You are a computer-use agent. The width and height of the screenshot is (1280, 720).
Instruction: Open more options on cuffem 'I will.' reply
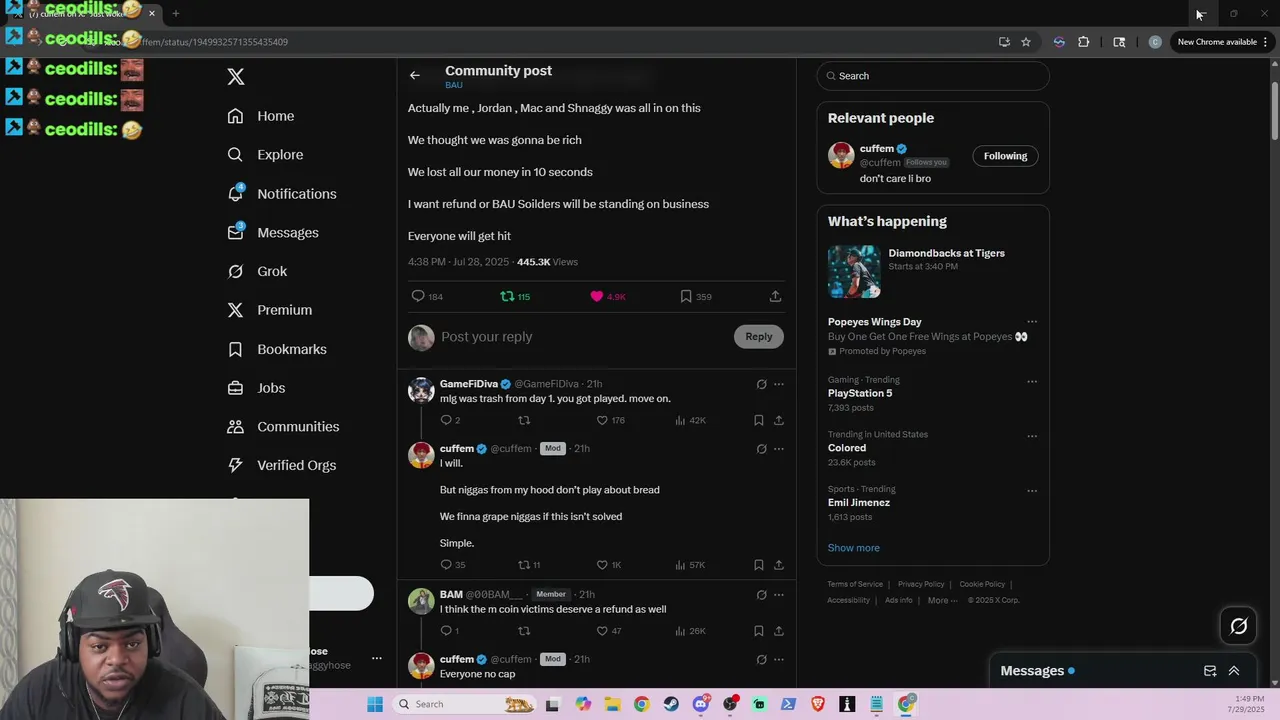click(779, 449)
